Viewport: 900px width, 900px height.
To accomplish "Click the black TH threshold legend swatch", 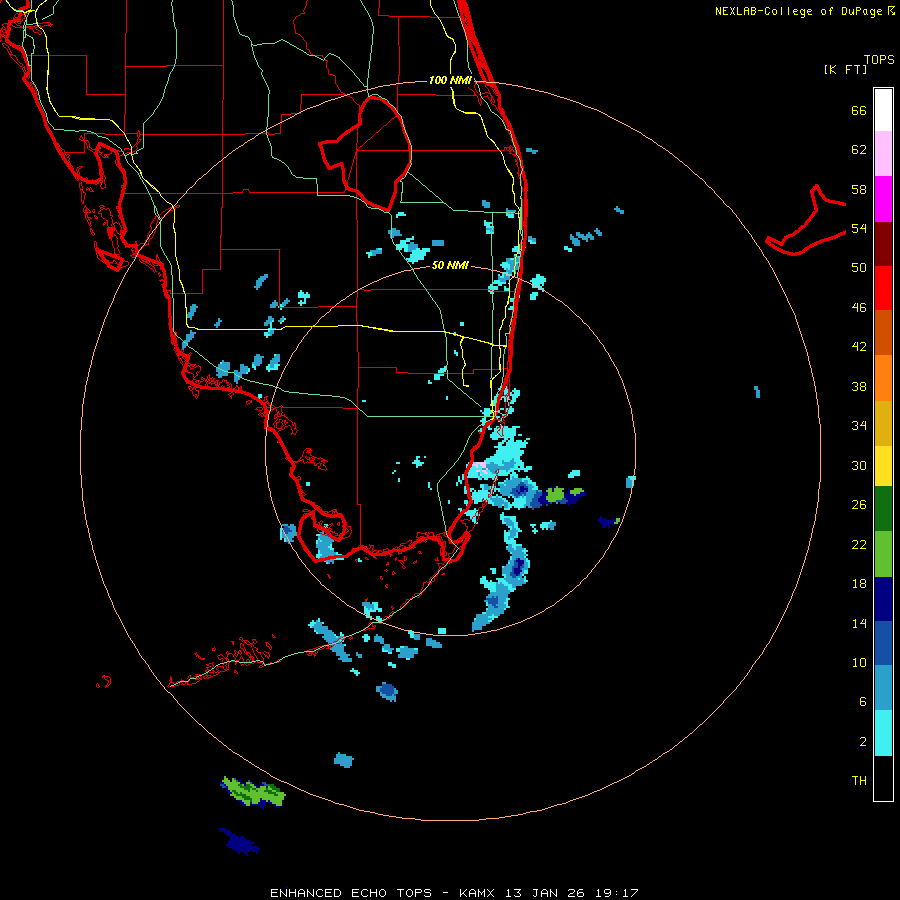I will click(x=883, y=778).
